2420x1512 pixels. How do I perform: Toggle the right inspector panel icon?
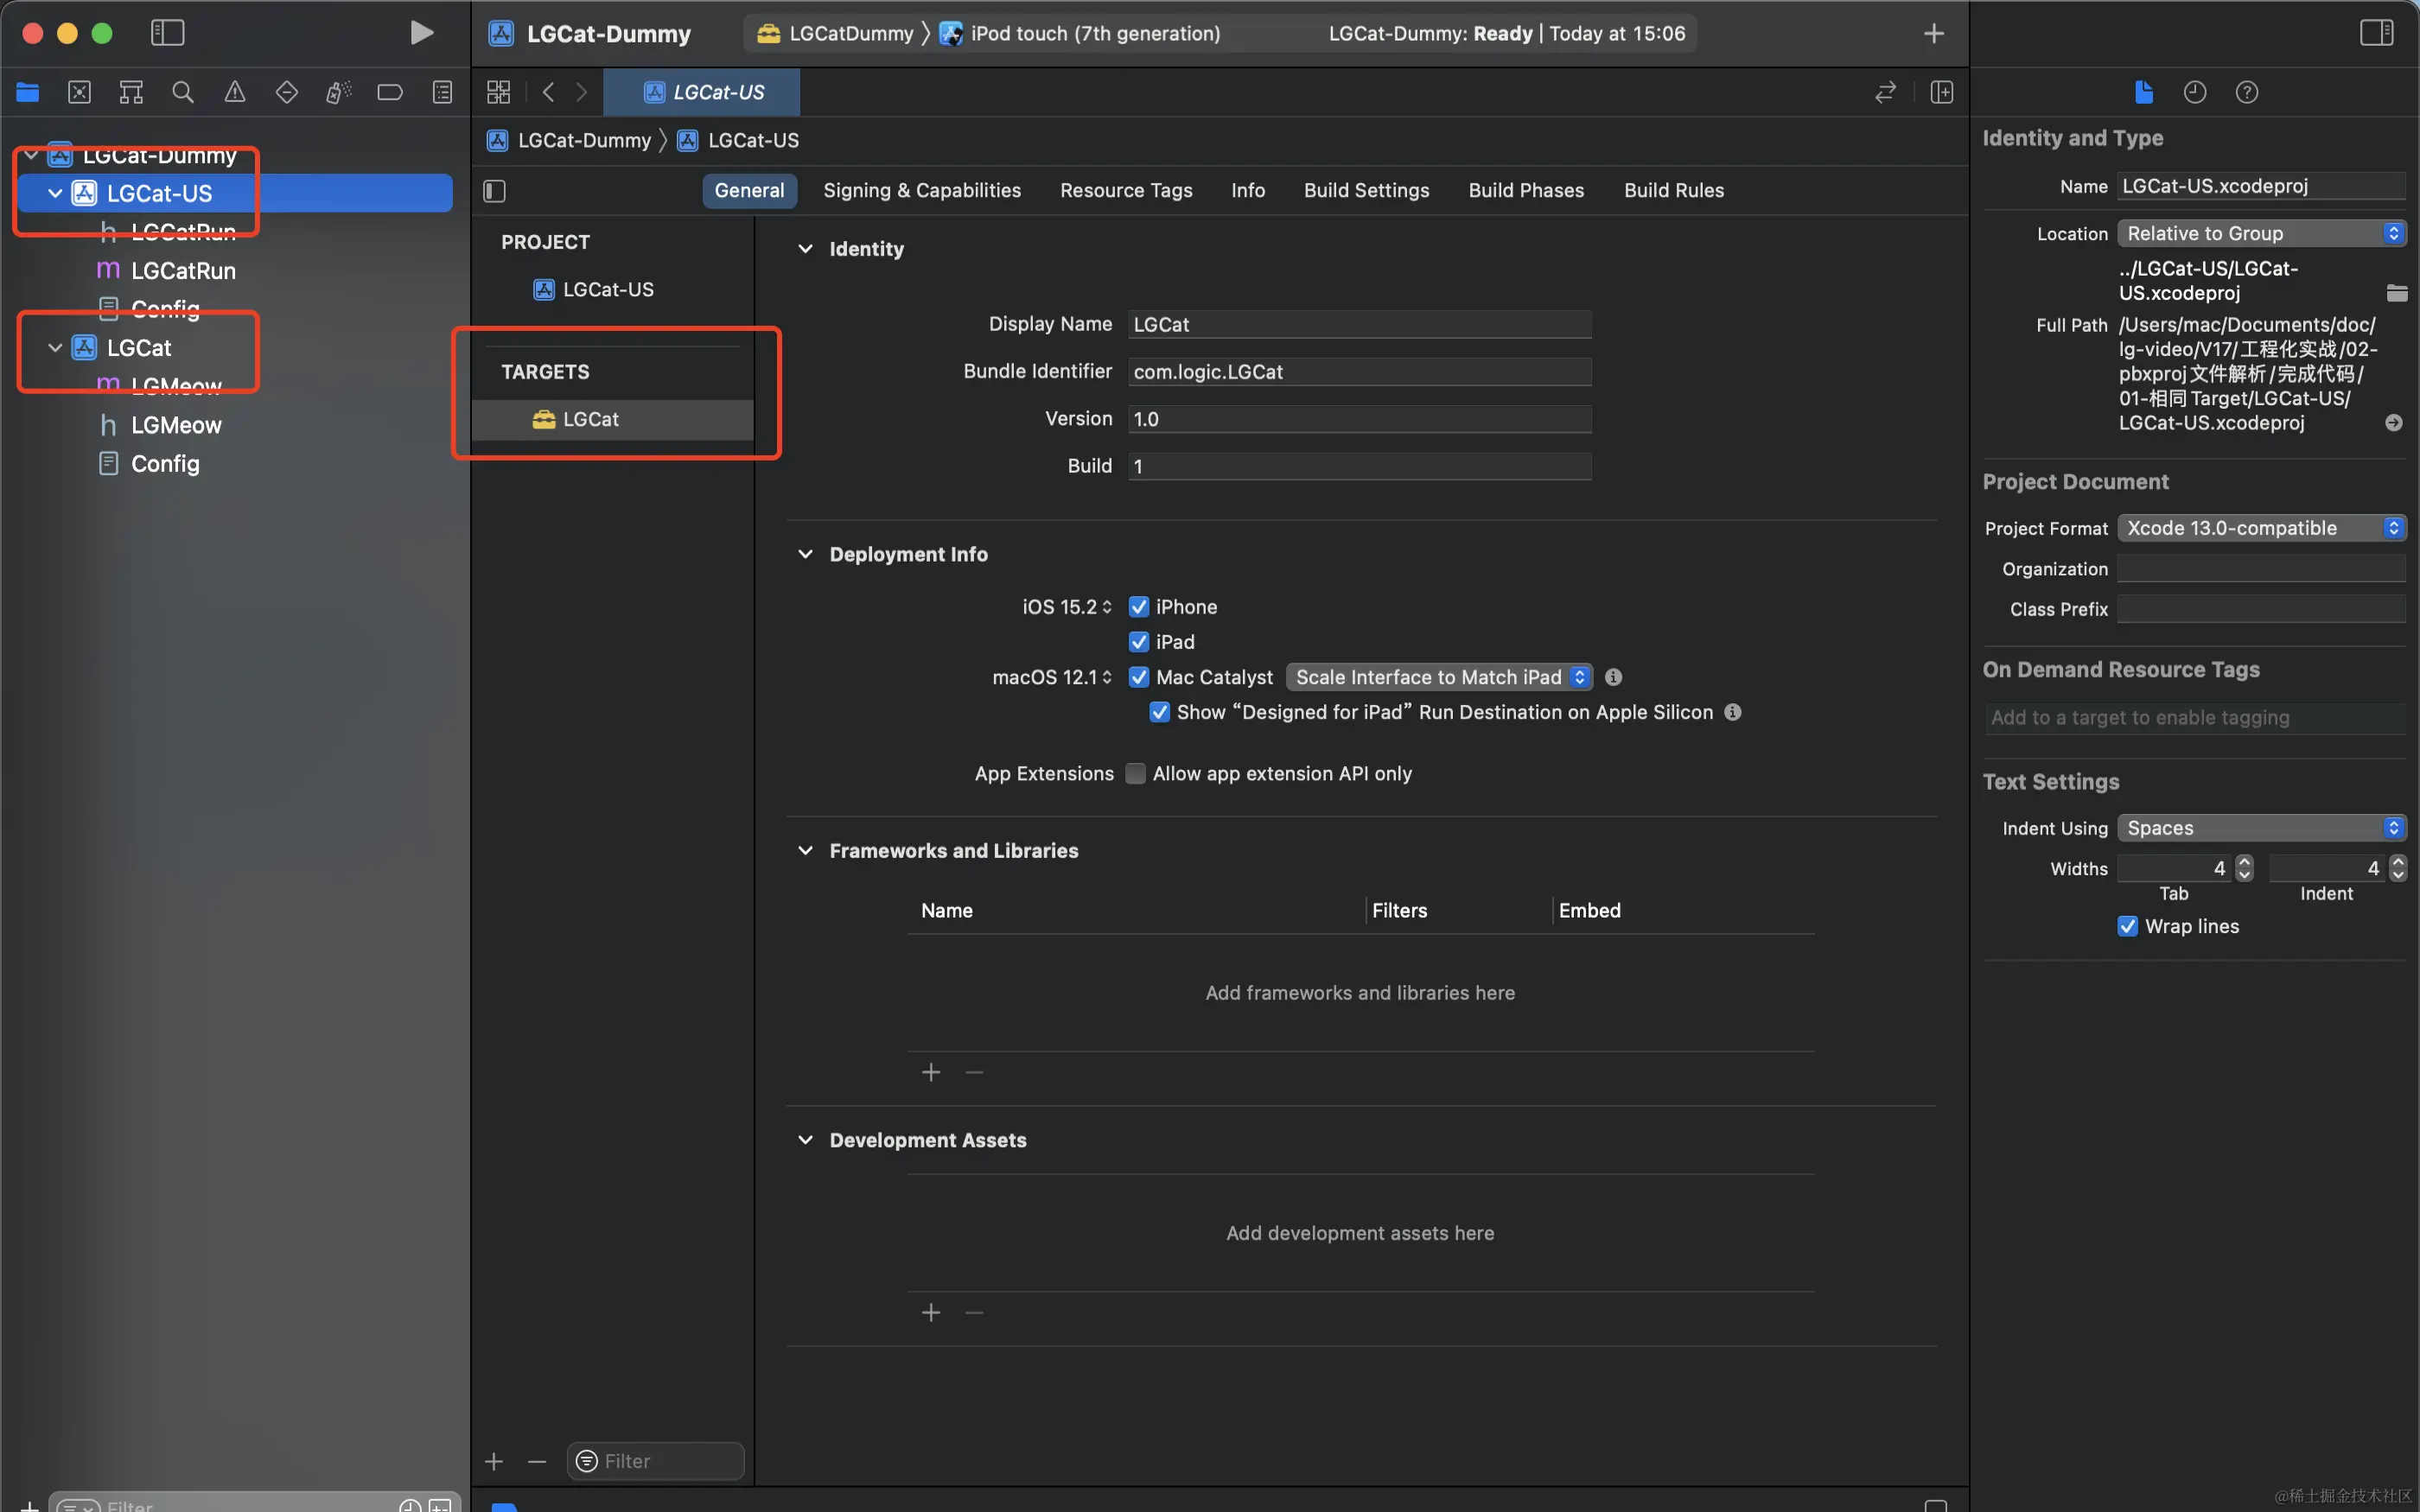pyautogui.click(x=2376, y=33)
